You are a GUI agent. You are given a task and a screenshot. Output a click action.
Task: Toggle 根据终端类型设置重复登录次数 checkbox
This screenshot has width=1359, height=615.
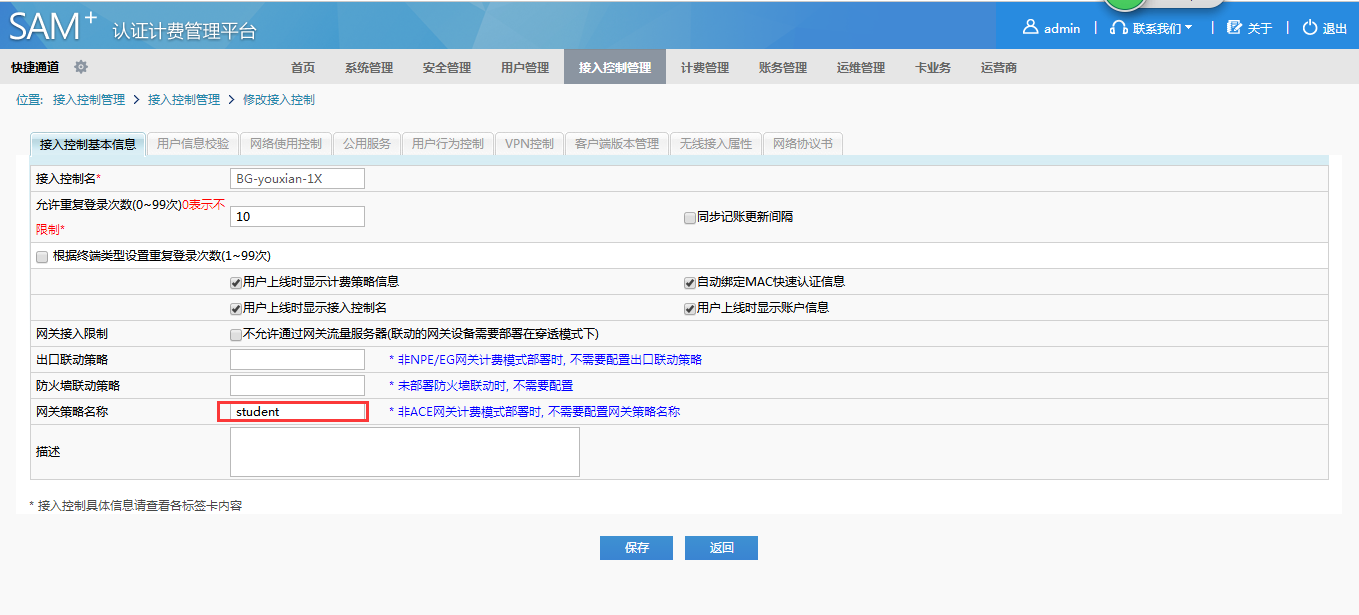[42, 256]
